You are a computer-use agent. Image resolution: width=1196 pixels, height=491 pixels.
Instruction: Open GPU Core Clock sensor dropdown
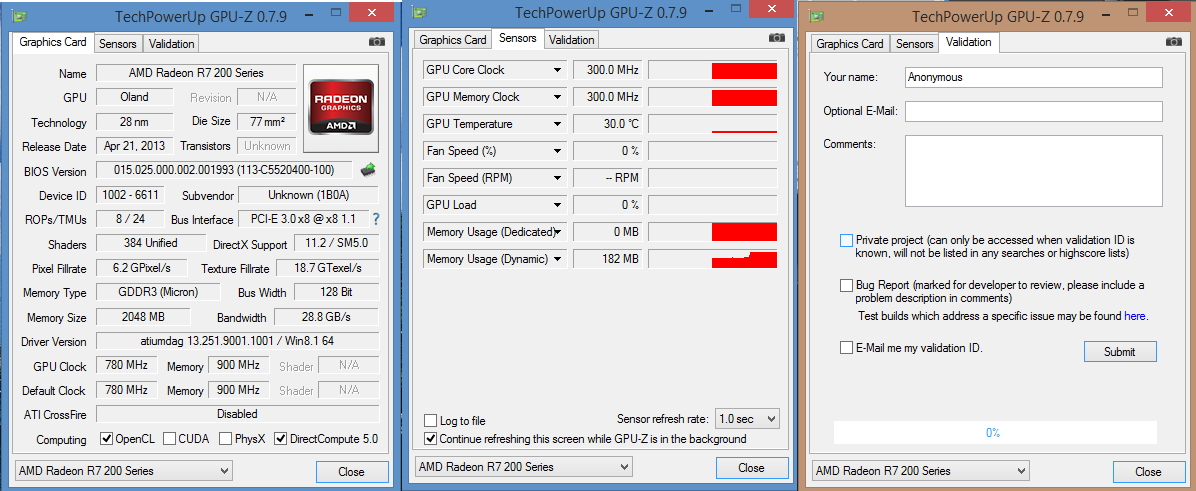point(558,70)
